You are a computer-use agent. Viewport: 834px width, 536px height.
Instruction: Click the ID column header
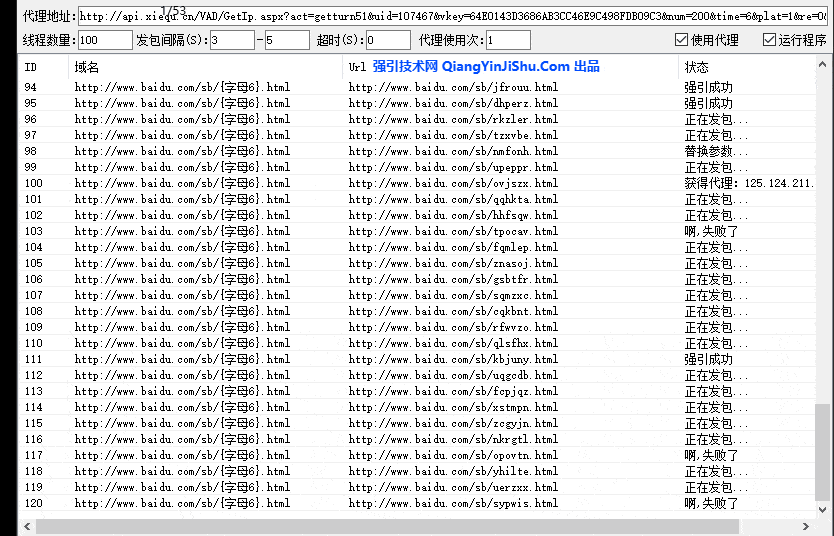[x=30, y=68]
